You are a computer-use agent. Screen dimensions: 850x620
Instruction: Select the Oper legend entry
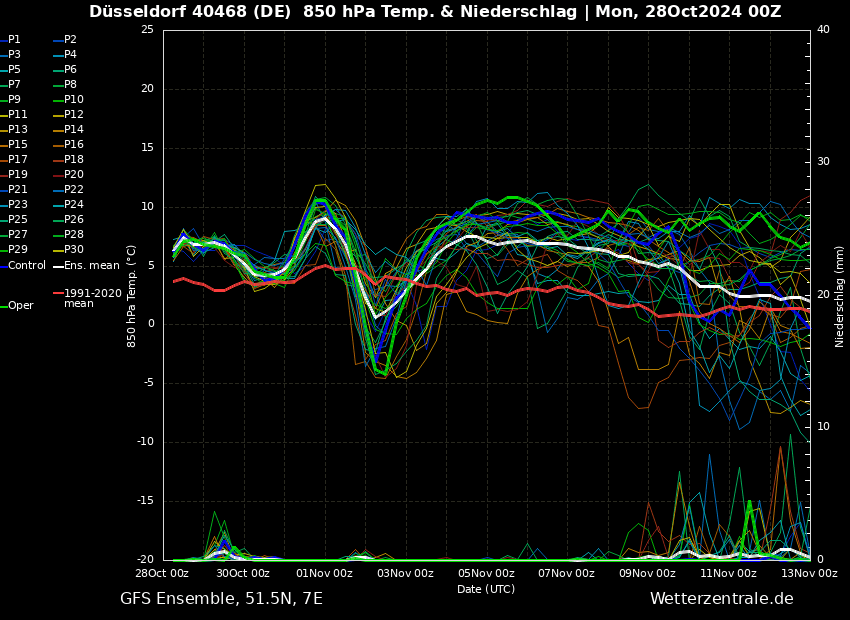pyautogui.click(x=21, y=306)
